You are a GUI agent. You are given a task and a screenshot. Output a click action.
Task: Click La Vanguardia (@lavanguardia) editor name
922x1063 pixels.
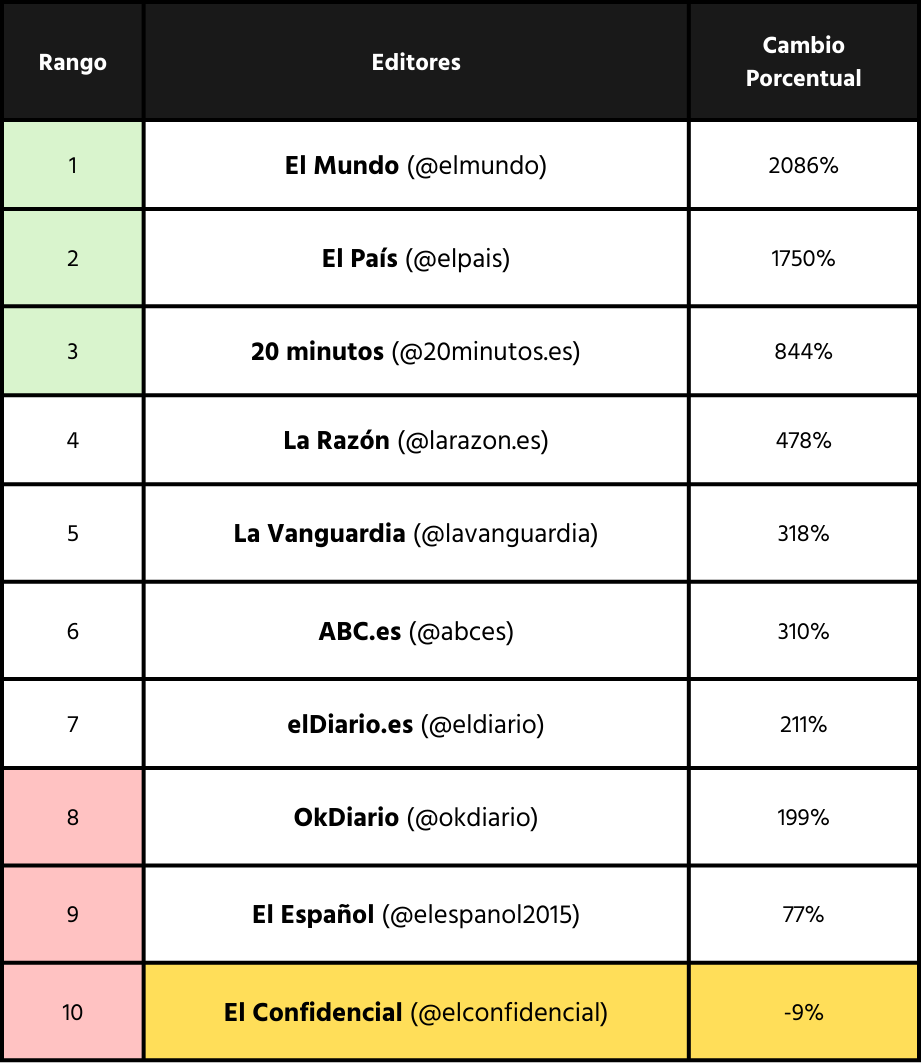(x=416, y=534)
